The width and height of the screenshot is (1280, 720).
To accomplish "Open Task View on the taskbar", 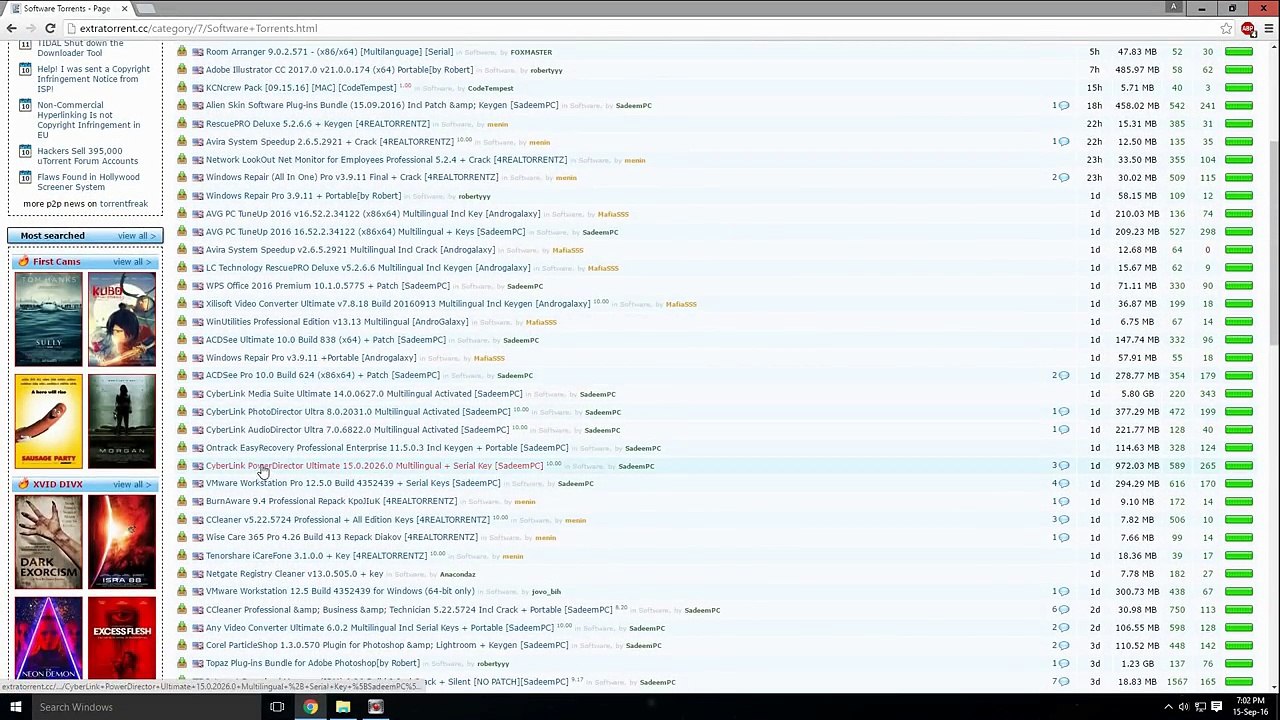I will [277, 707].
